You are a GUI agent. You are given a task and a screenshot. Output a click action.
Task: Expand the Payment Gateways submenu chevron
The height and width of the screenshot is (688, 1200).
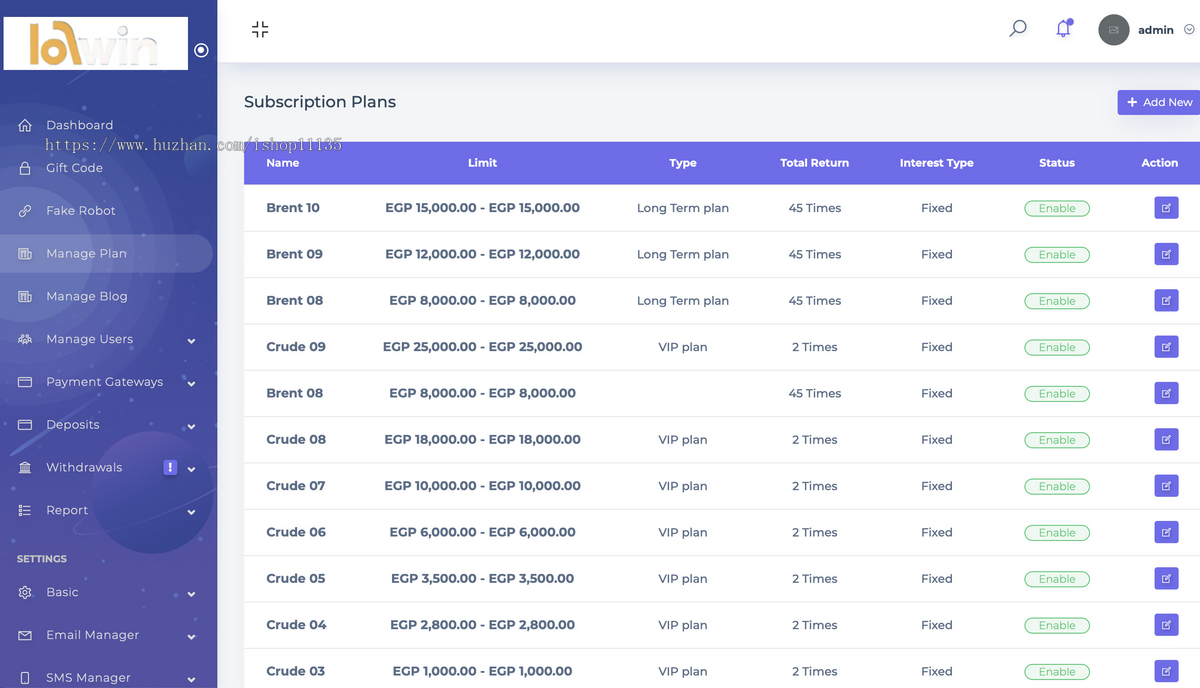point(191,384)
